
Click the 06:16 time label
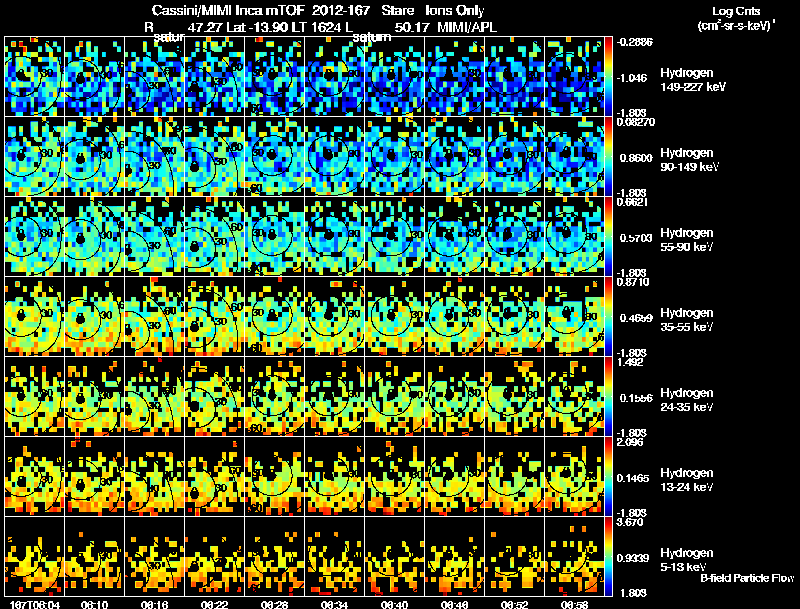(155, 605)
